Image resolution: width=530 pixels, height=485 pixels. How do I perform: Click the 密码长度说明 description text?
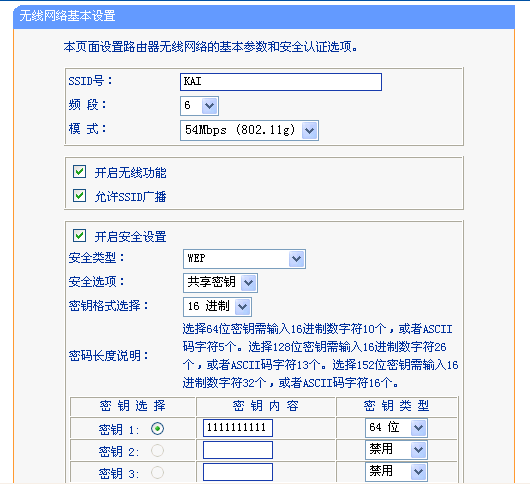[320, 356]
